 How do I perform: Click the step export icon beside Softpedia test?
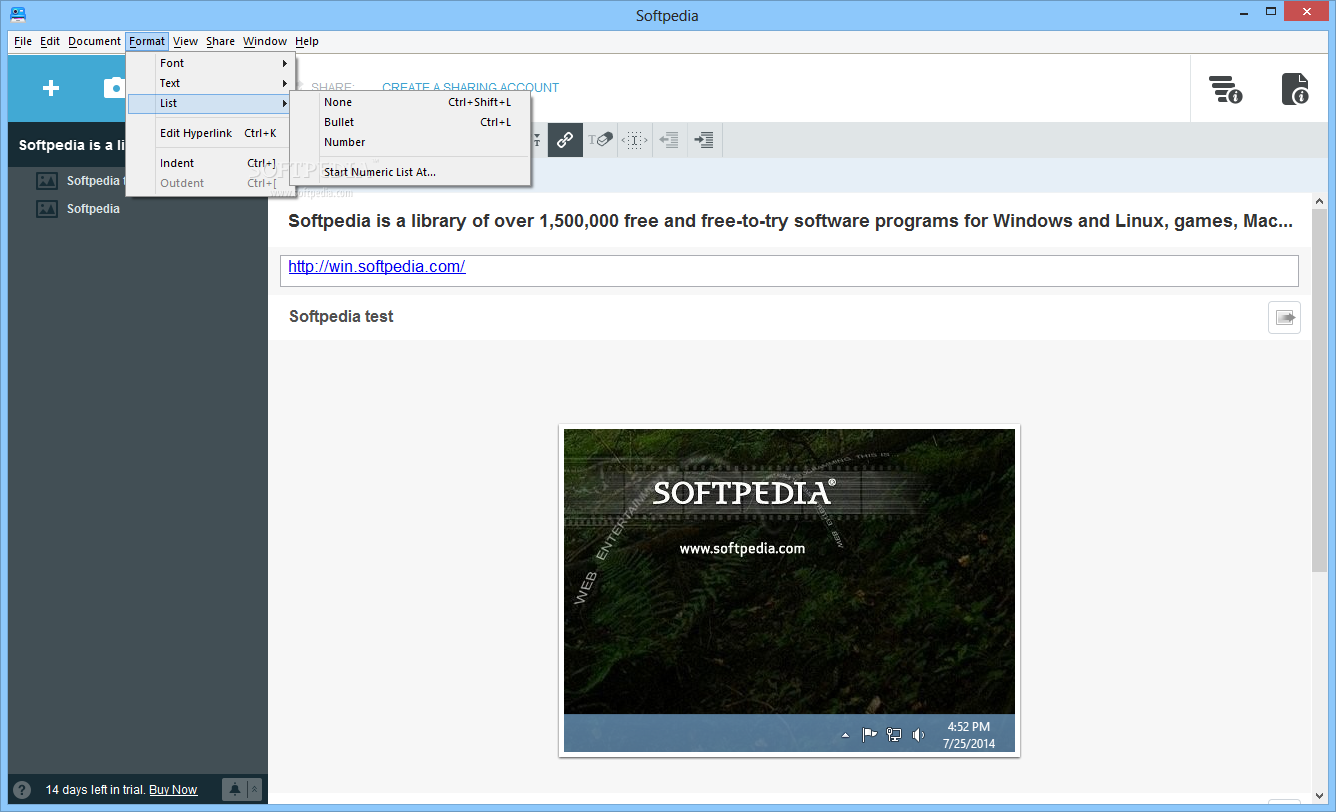pos(1285,317)
